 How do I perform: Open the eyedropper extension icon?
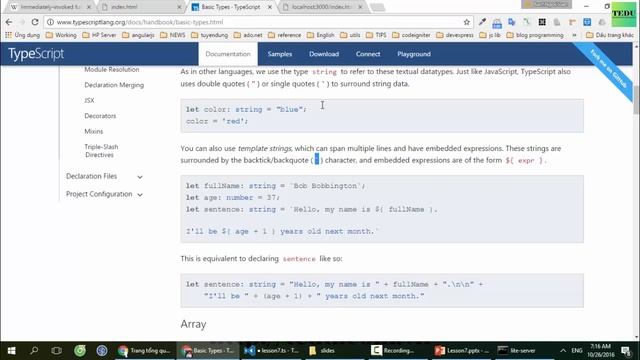[x=482, y=22]
